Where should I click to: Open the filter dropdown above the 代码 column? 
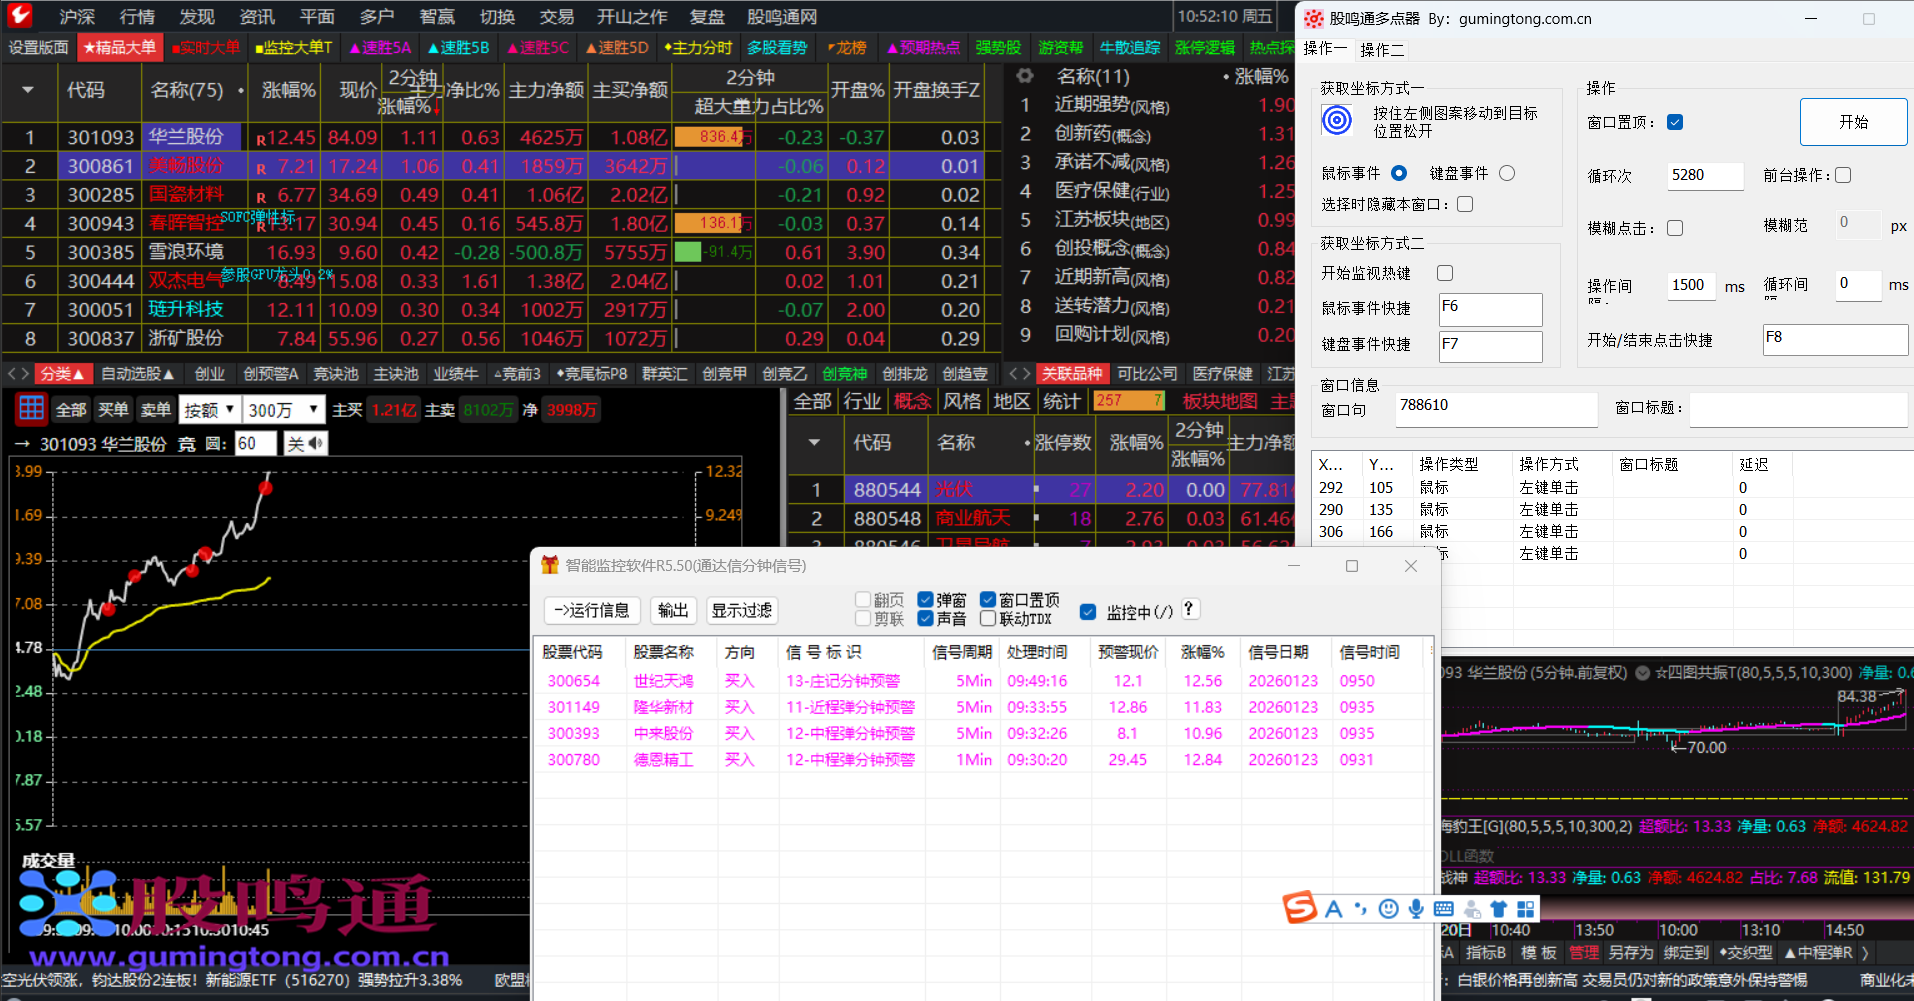(x=29, y=91)
